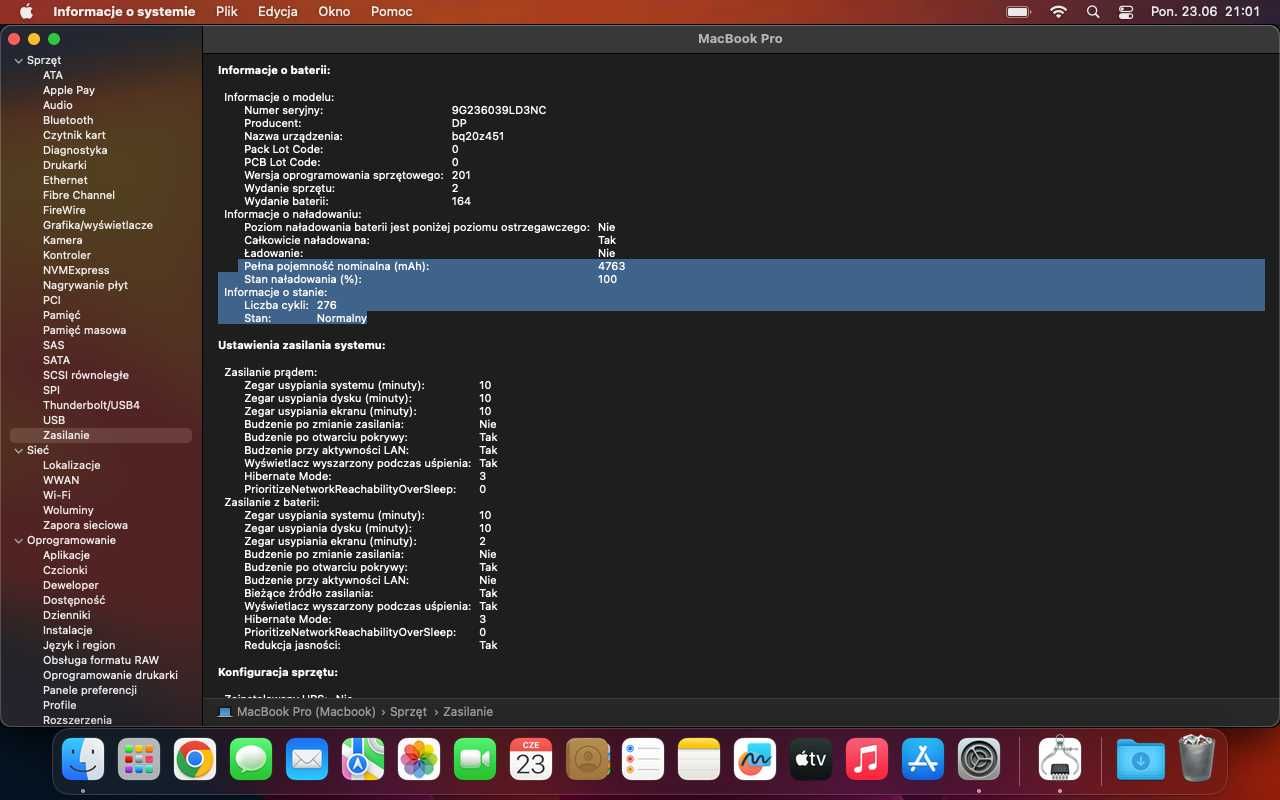Click Informacje o baterii heading
Image resolution: width=1280 pixels, height=800 pixels.
coord(274,70)
